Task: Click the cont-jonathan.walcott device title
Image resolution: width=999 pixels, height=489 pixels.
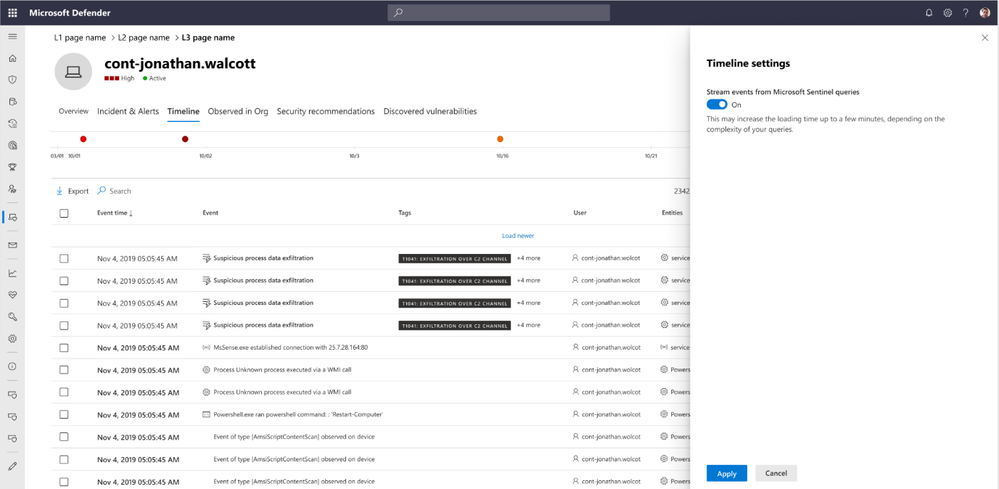Action: (180, 64)
